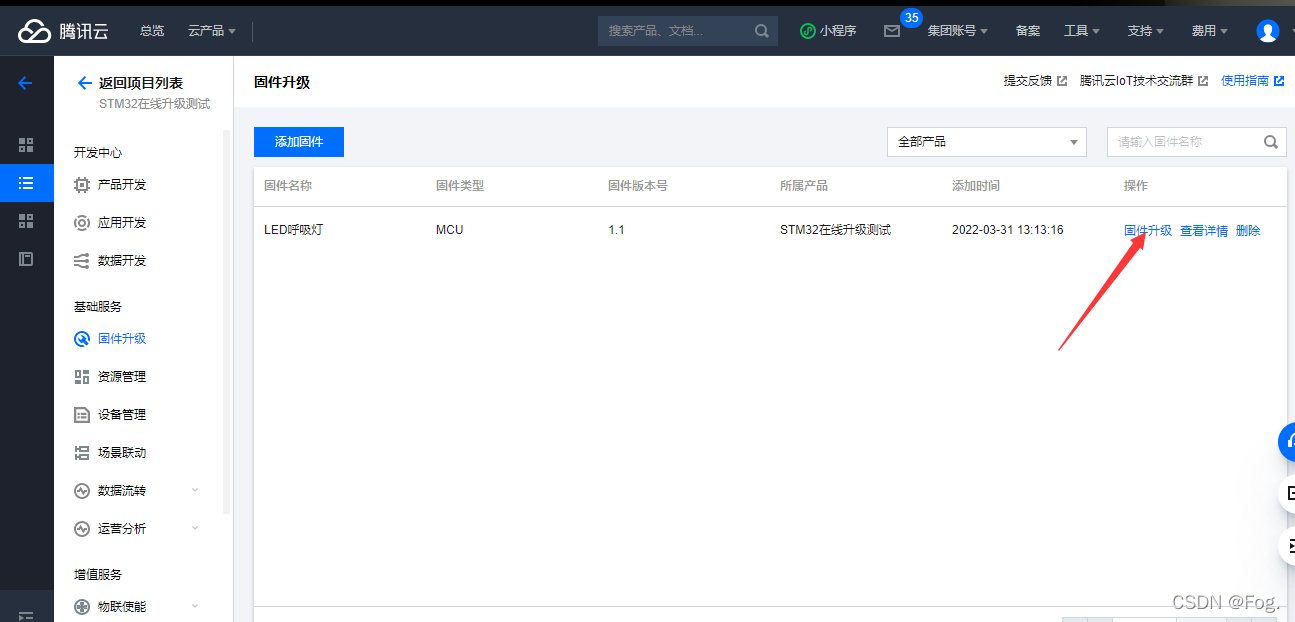Expand the 云产品 dropdown menu
Image resolution: width=1295 pixels, height=622 pixels.
tap(212, 31)
